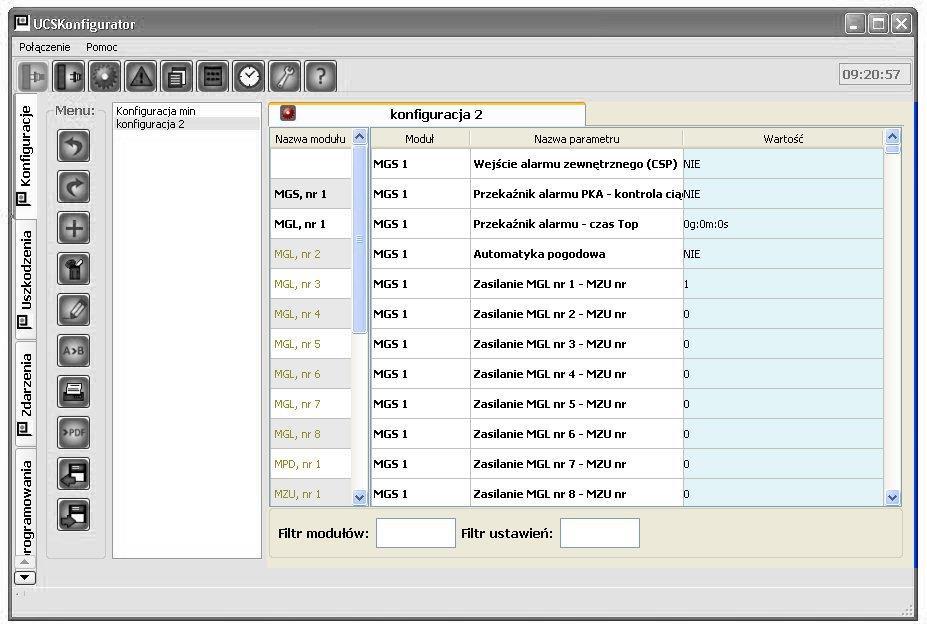The height and width of the screenshot is (628, 927).
Task: Click module list scroll up arrow
Action: 359,137
